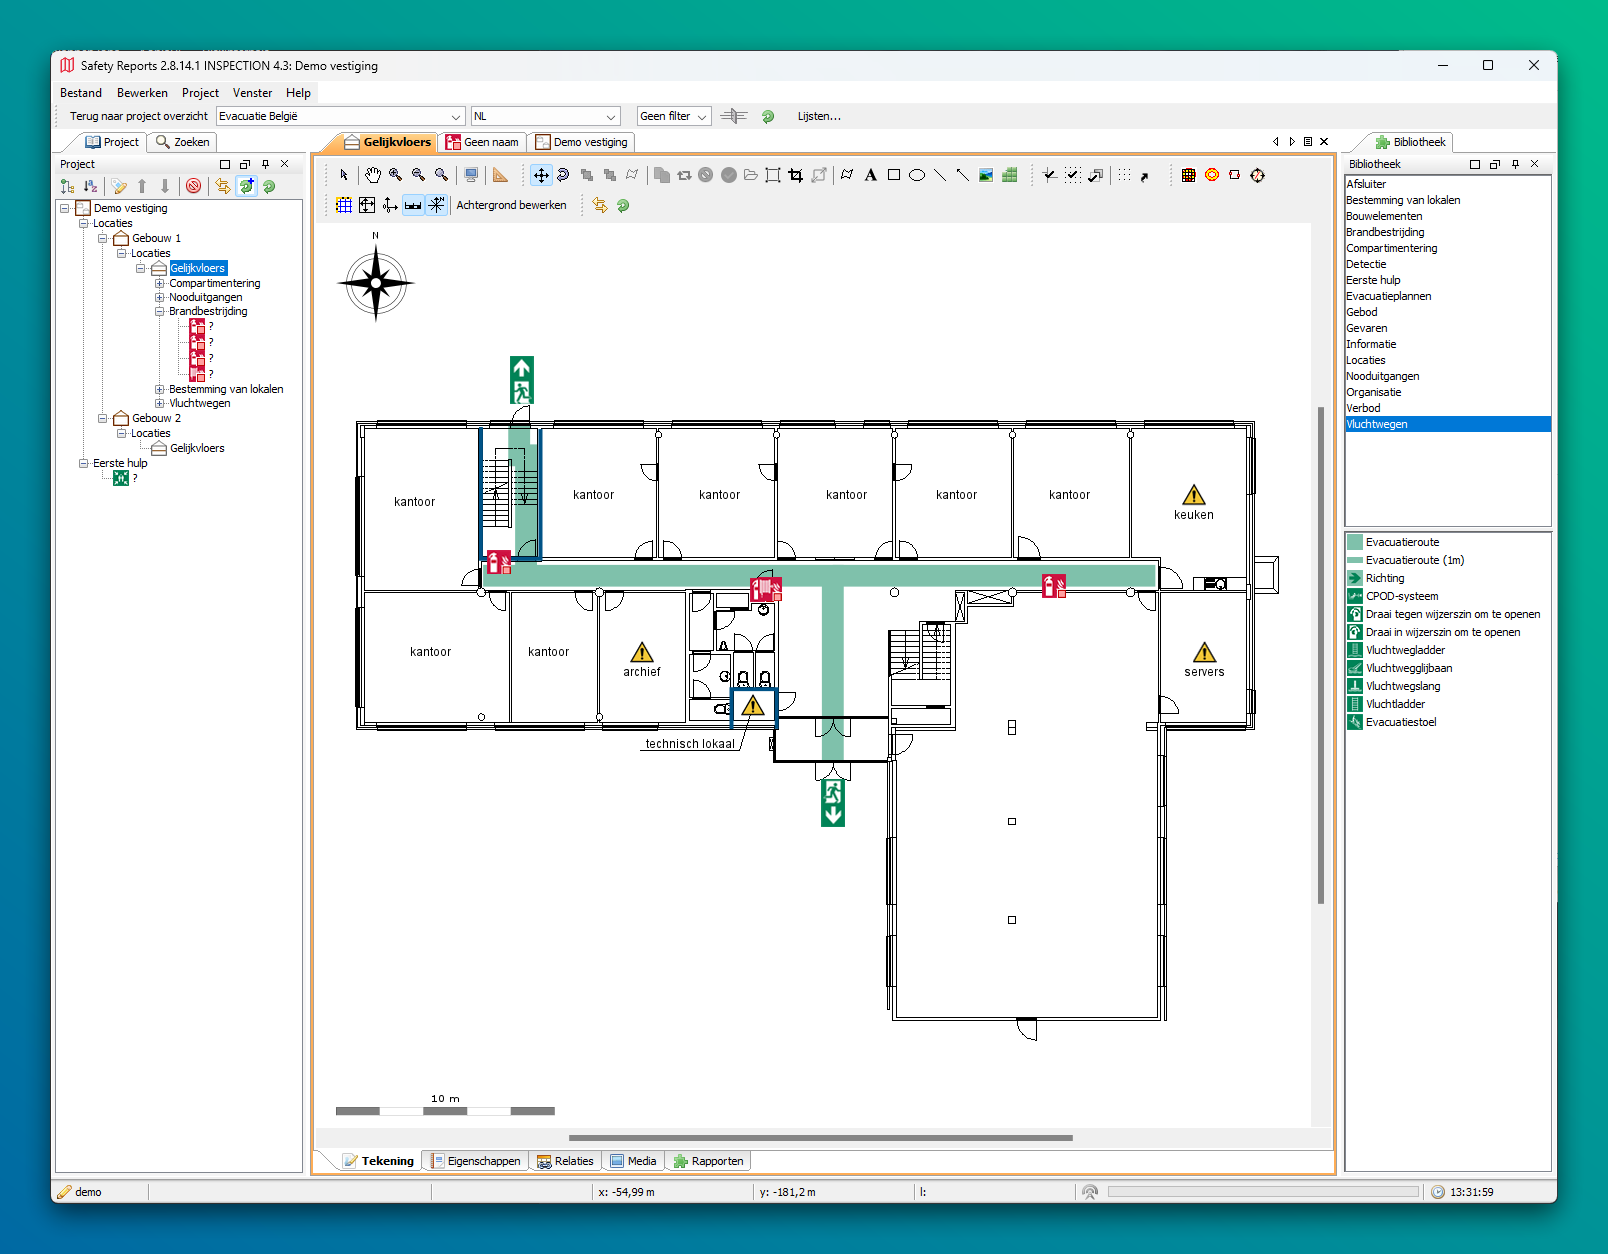Collapse the Brandbestrijding tree node
The width and height of the screenshot is (1608, 1254).
click(x=159, y=312)
